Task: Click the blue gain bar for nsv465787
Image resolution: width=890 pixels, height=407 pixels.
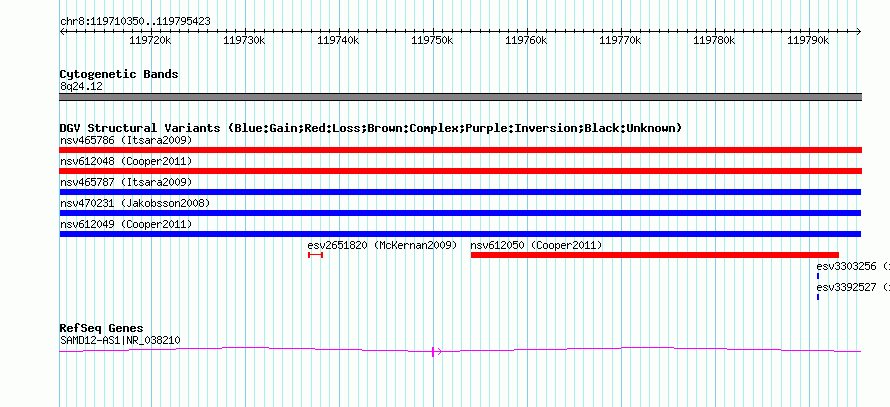Action: (460, 192)
